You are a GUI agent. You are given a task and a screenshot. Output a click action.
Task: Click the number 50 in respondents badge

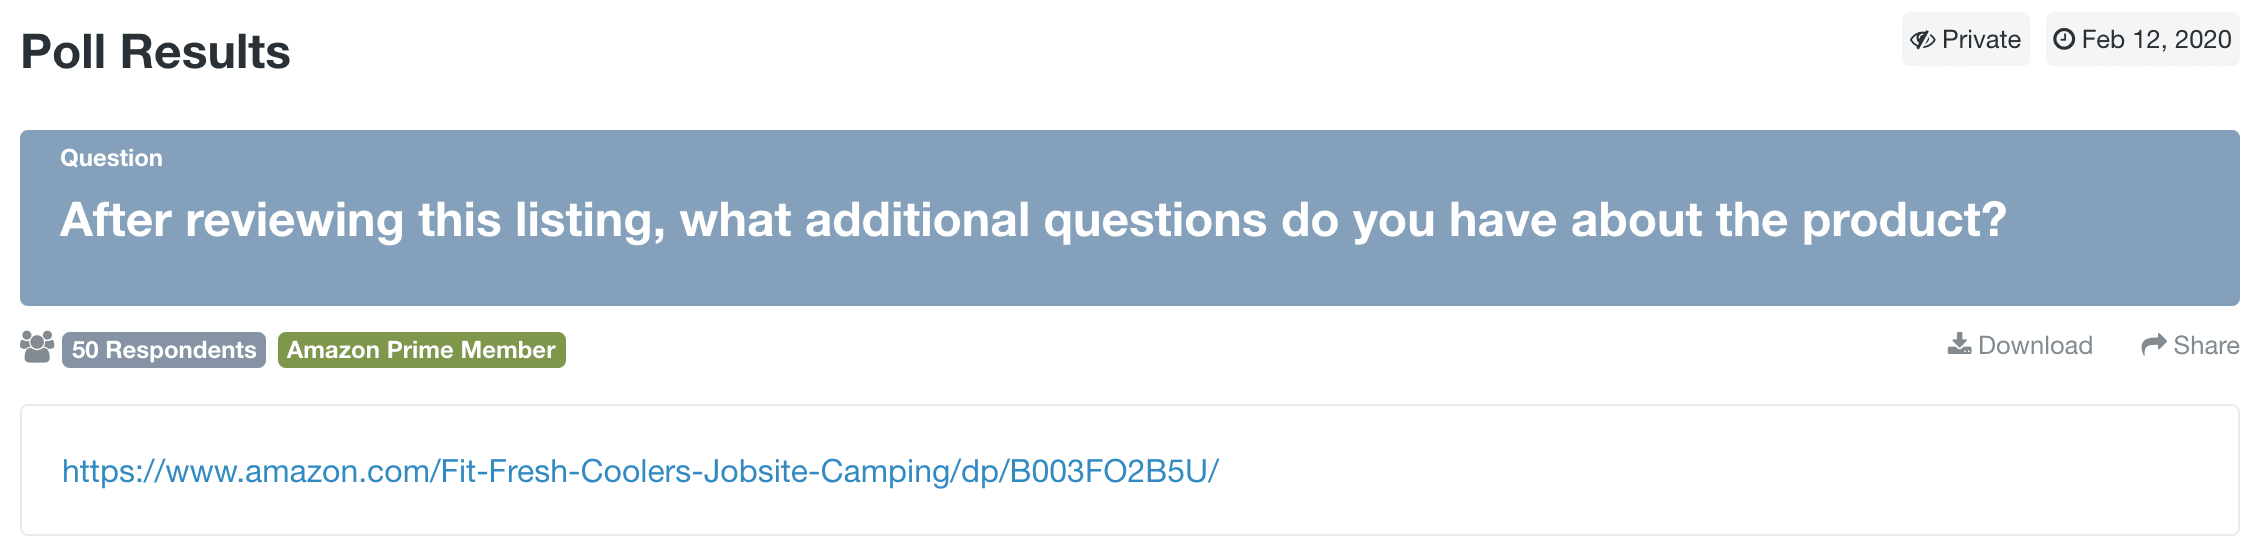[85, 350]
